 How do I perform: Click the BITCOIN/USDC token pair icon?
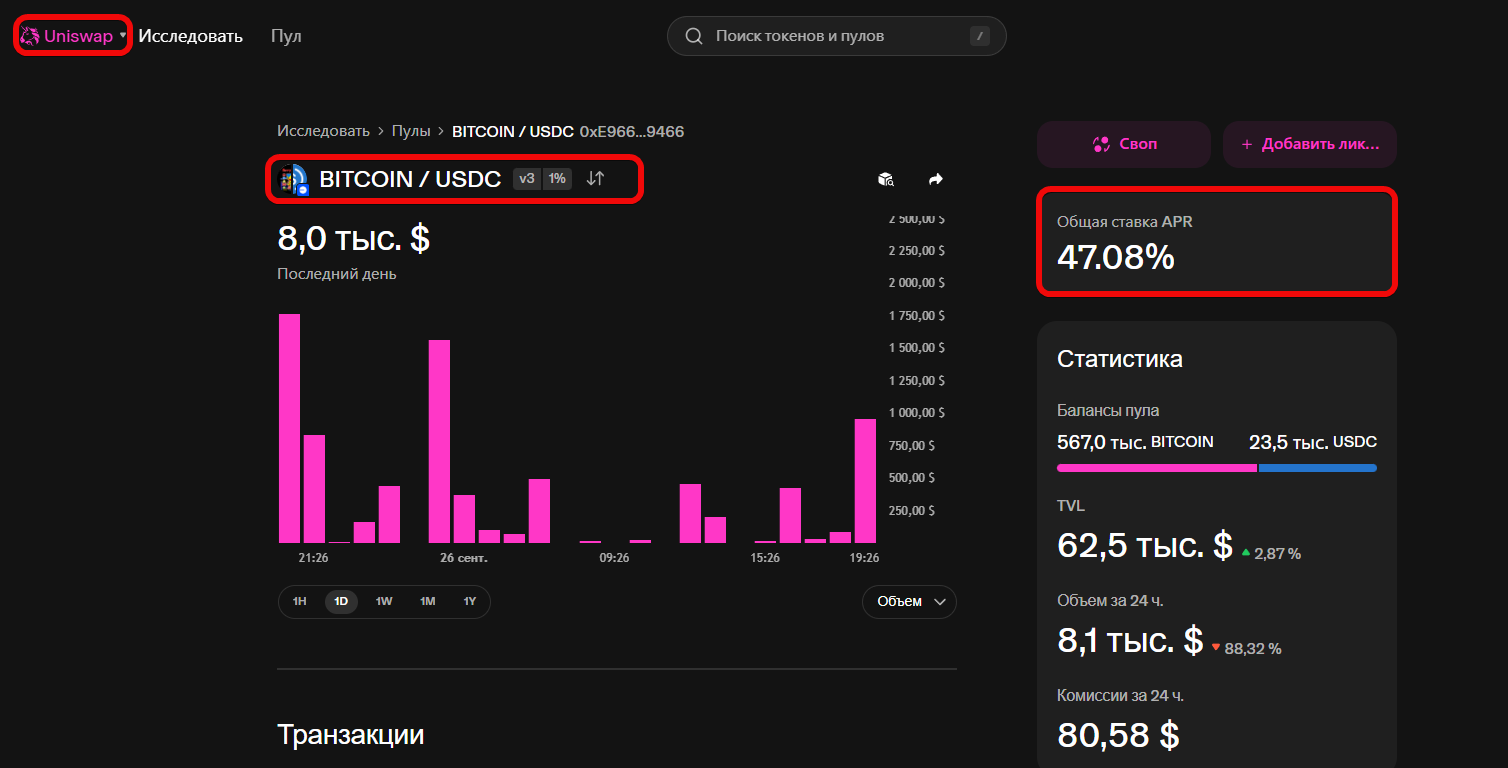pos(293,179)
